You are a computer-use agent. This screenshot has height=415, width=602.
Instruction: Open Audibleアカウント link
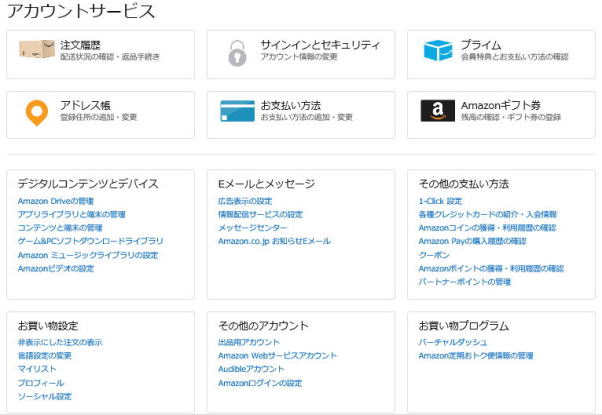tap(251, 369)
